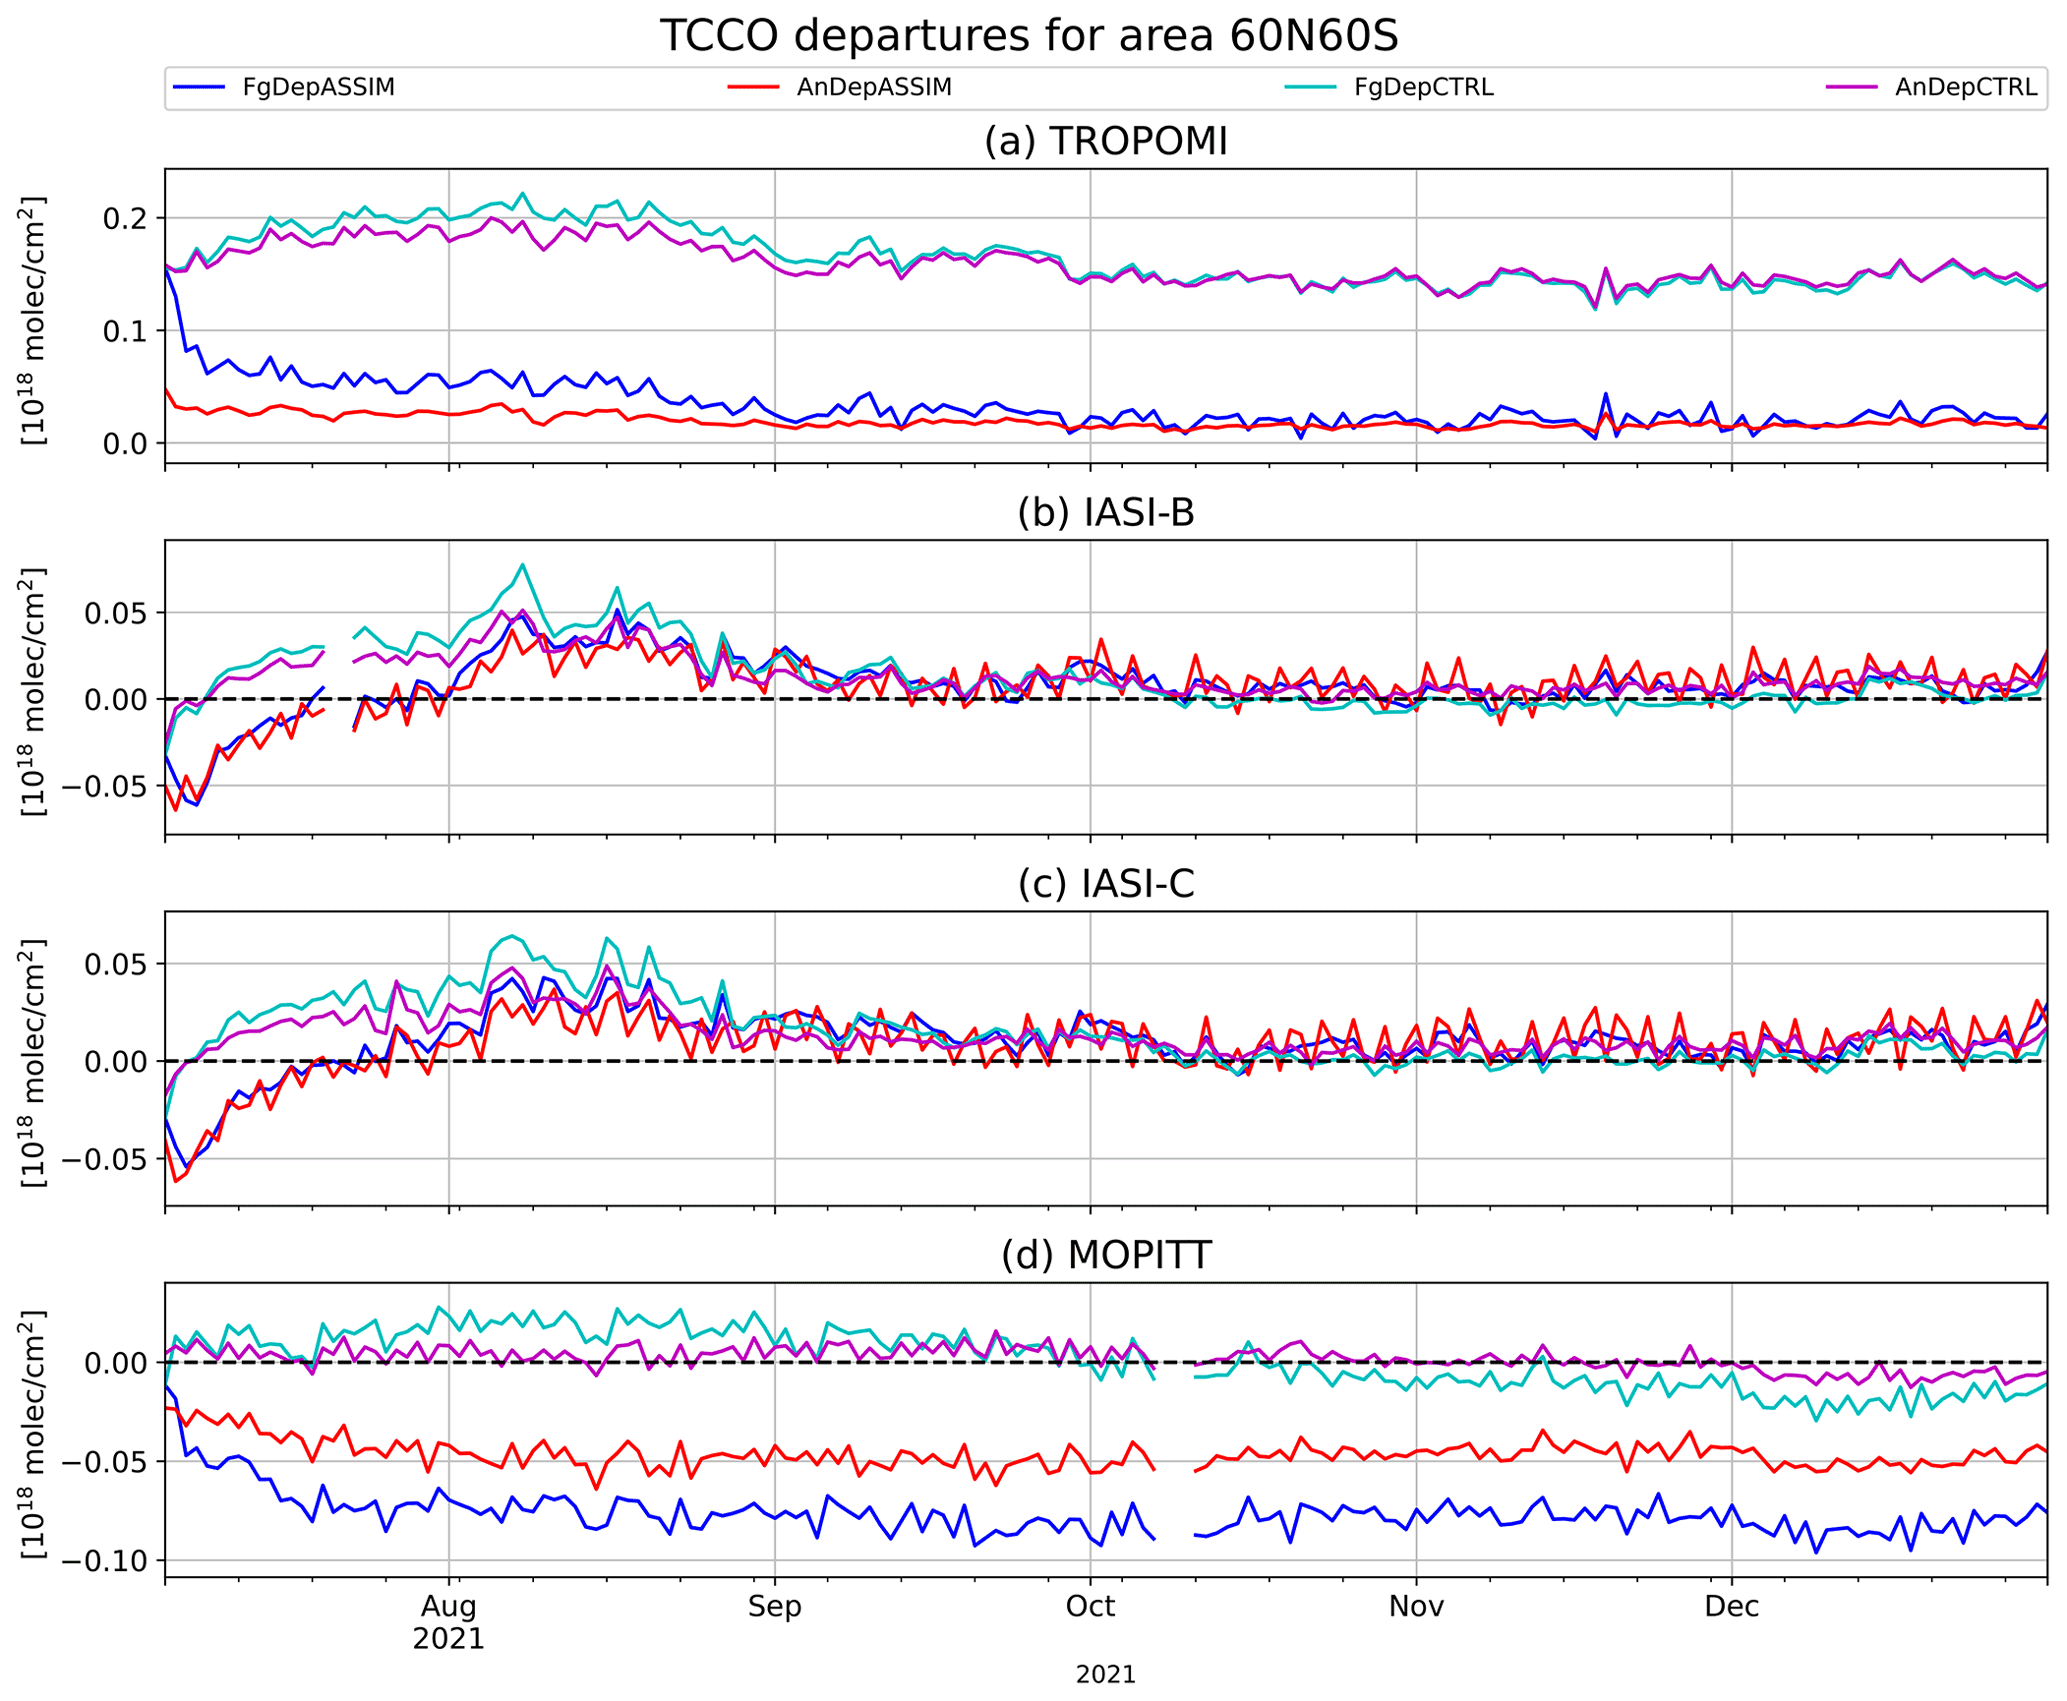The height and width of the screenshot is (1701, 2067).
Task: Click the FgDepASSIM legend label text
Action: click(x=318, y=88)
